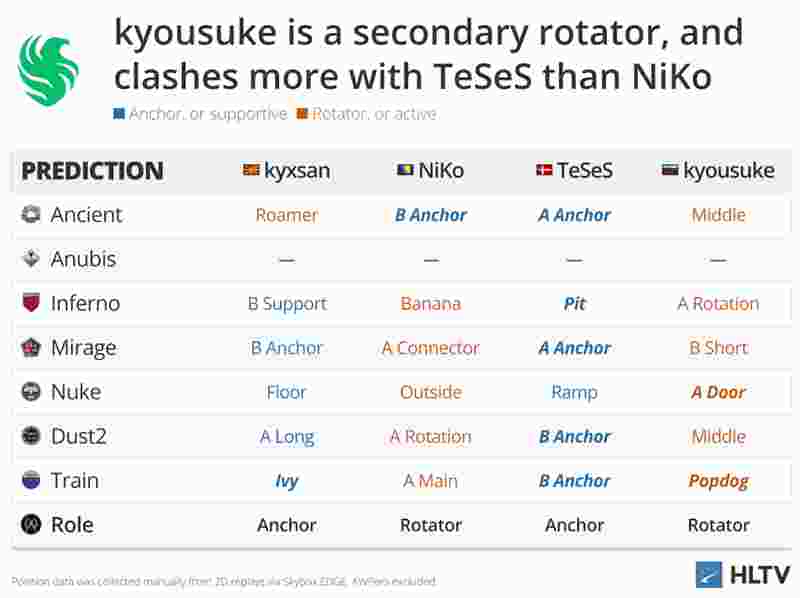Click kyousuke's Popdog position on Train
The height and width of the screenshot is (598, 800).
pos(718,481)
